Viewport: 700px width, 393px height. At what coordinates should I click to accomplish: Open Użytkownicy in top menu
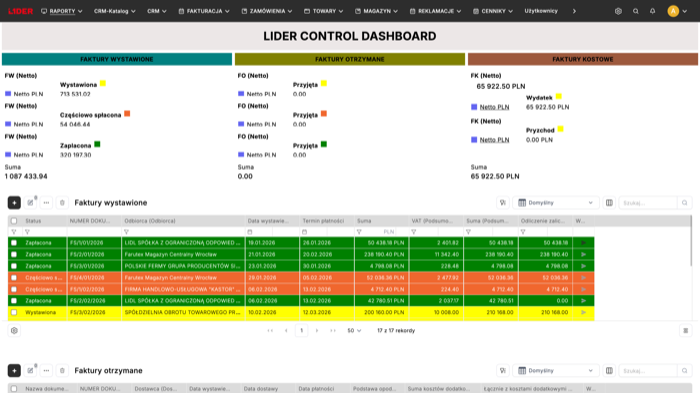click(x=541, y=11)
